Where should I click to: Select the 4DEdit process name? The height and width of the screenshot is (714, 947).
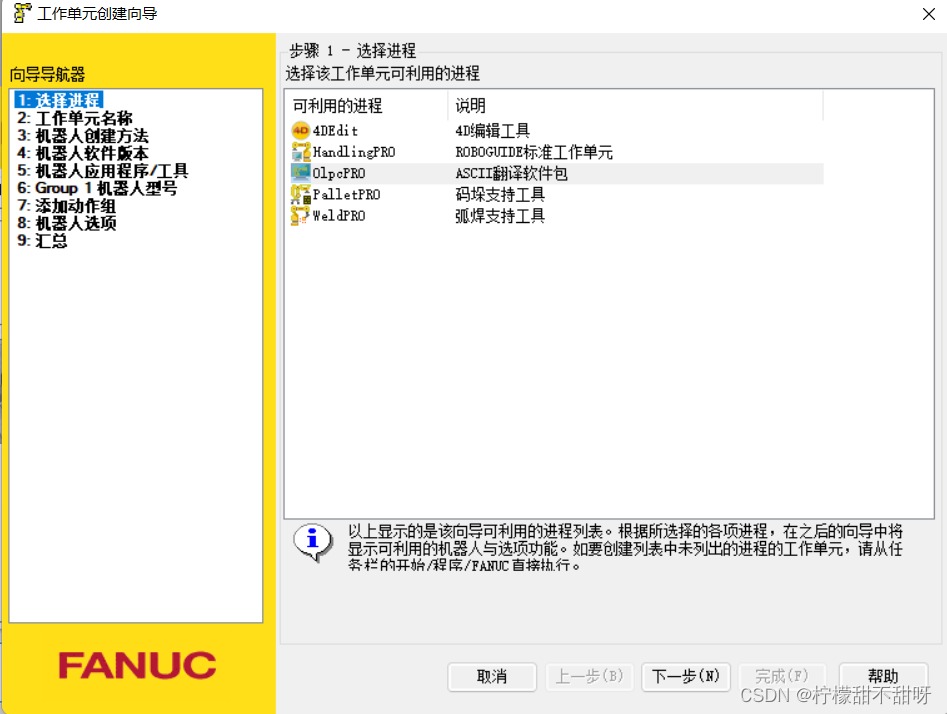pos(335,130)
